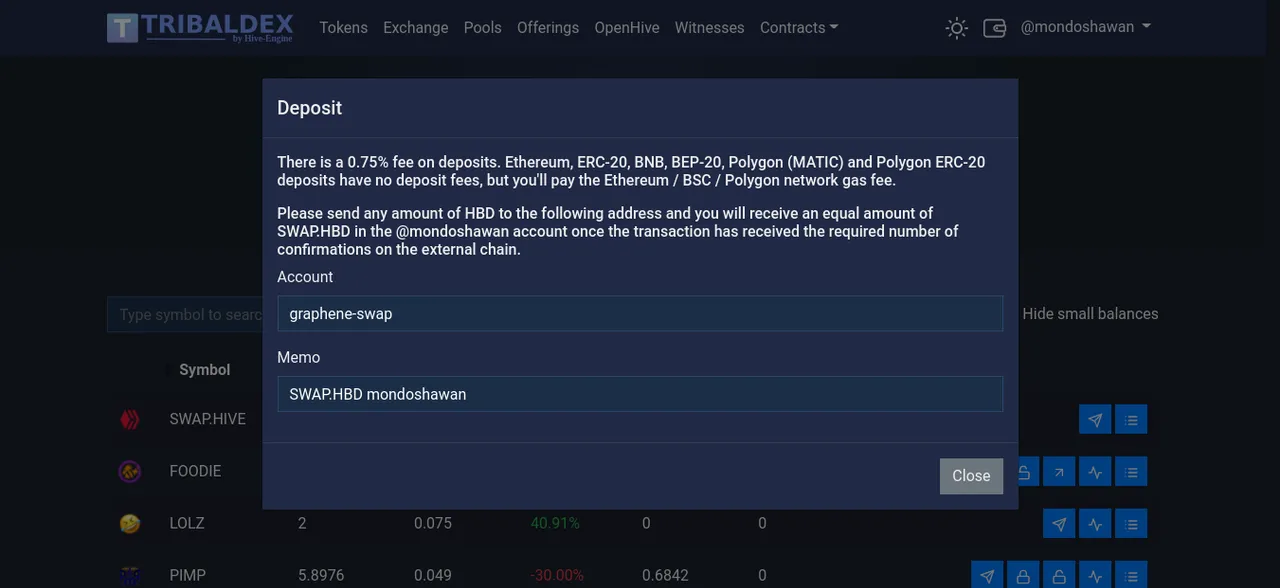The height and width of the screenshot is (588, 1280).
Task: Open the Witnesses page
Action: pos(709,28)
